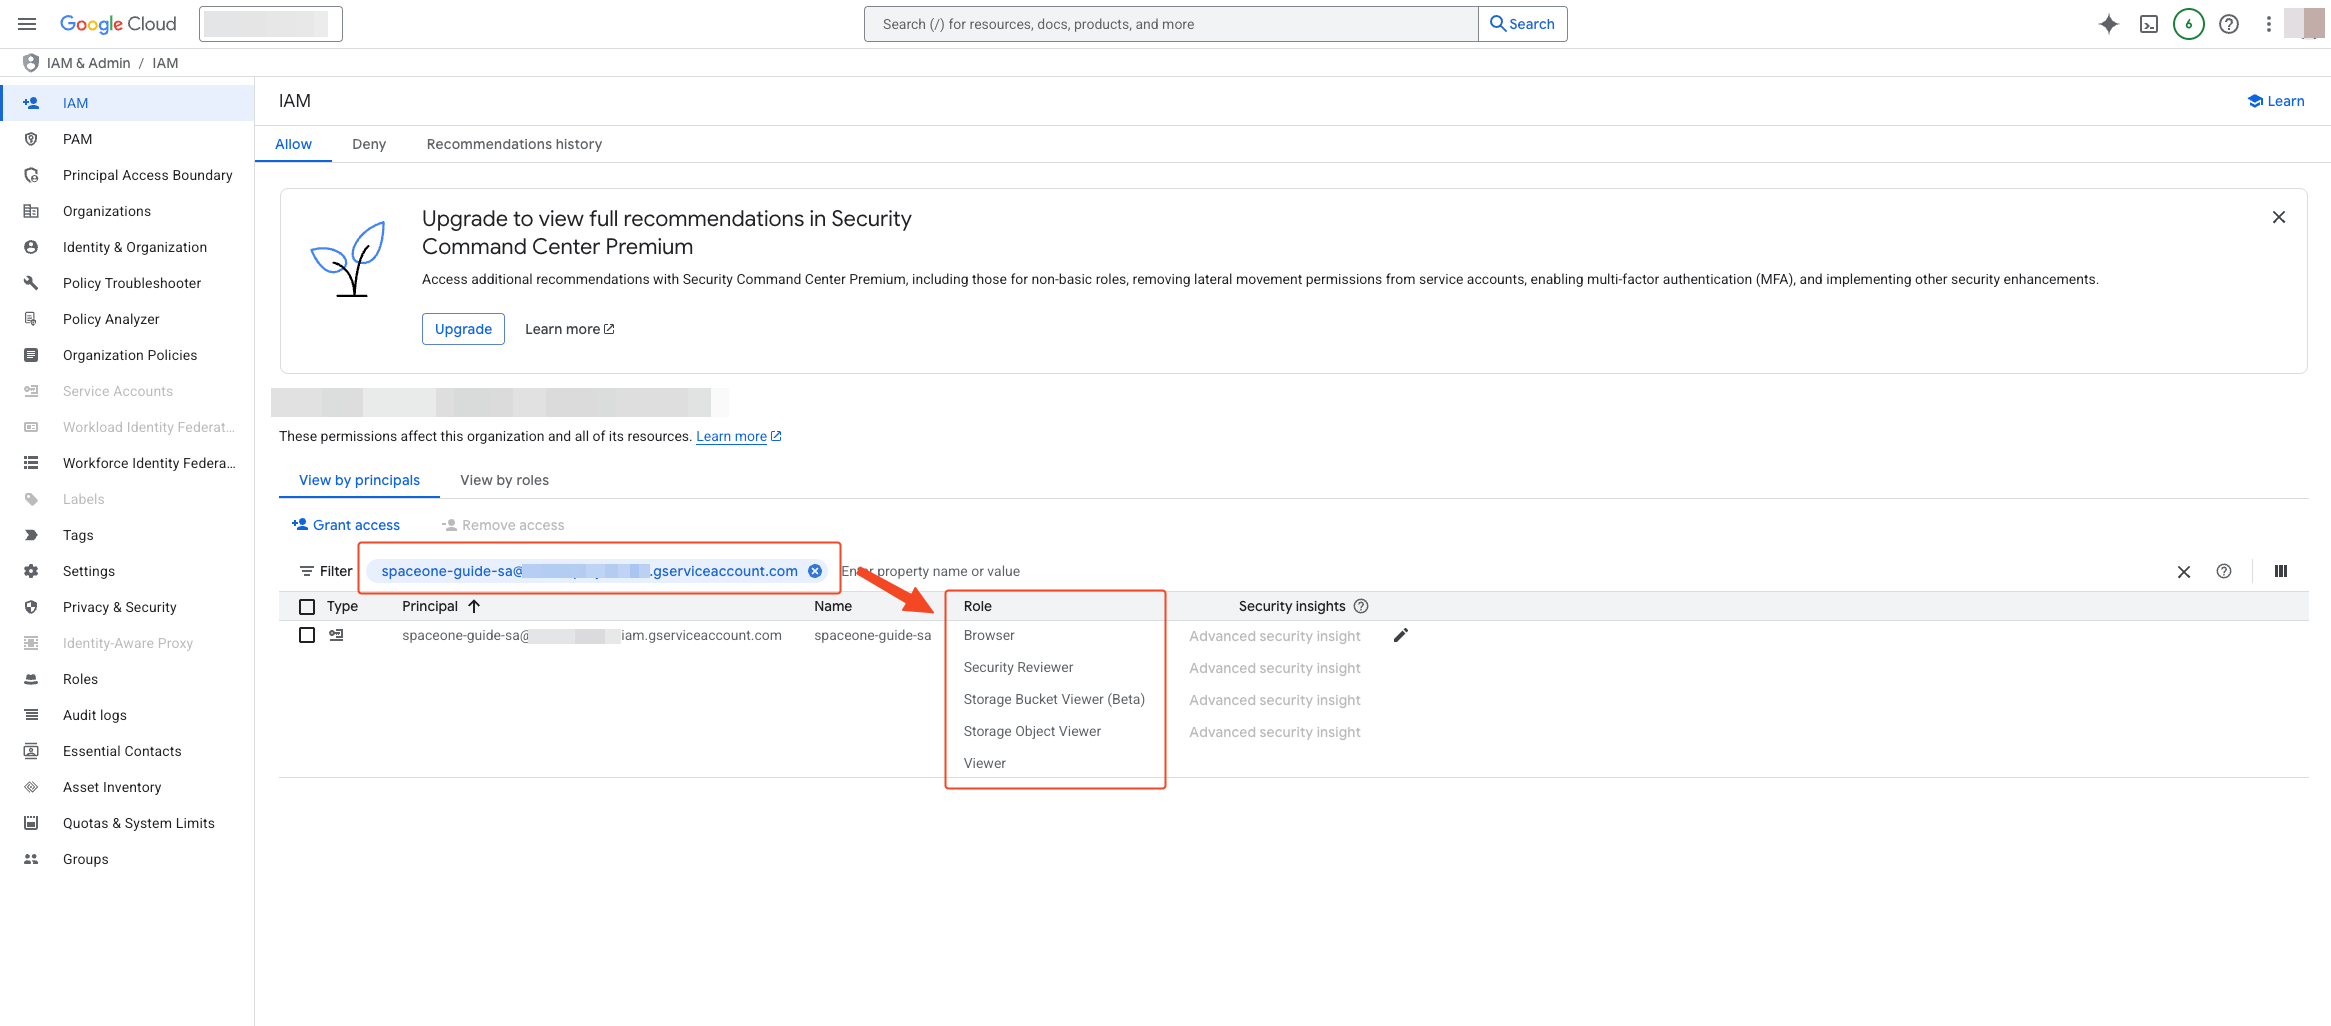Focus the top resource search field
The width and height of the screenshot is (2331, 1026).
pyautogui.click(x=1171, y=24)
